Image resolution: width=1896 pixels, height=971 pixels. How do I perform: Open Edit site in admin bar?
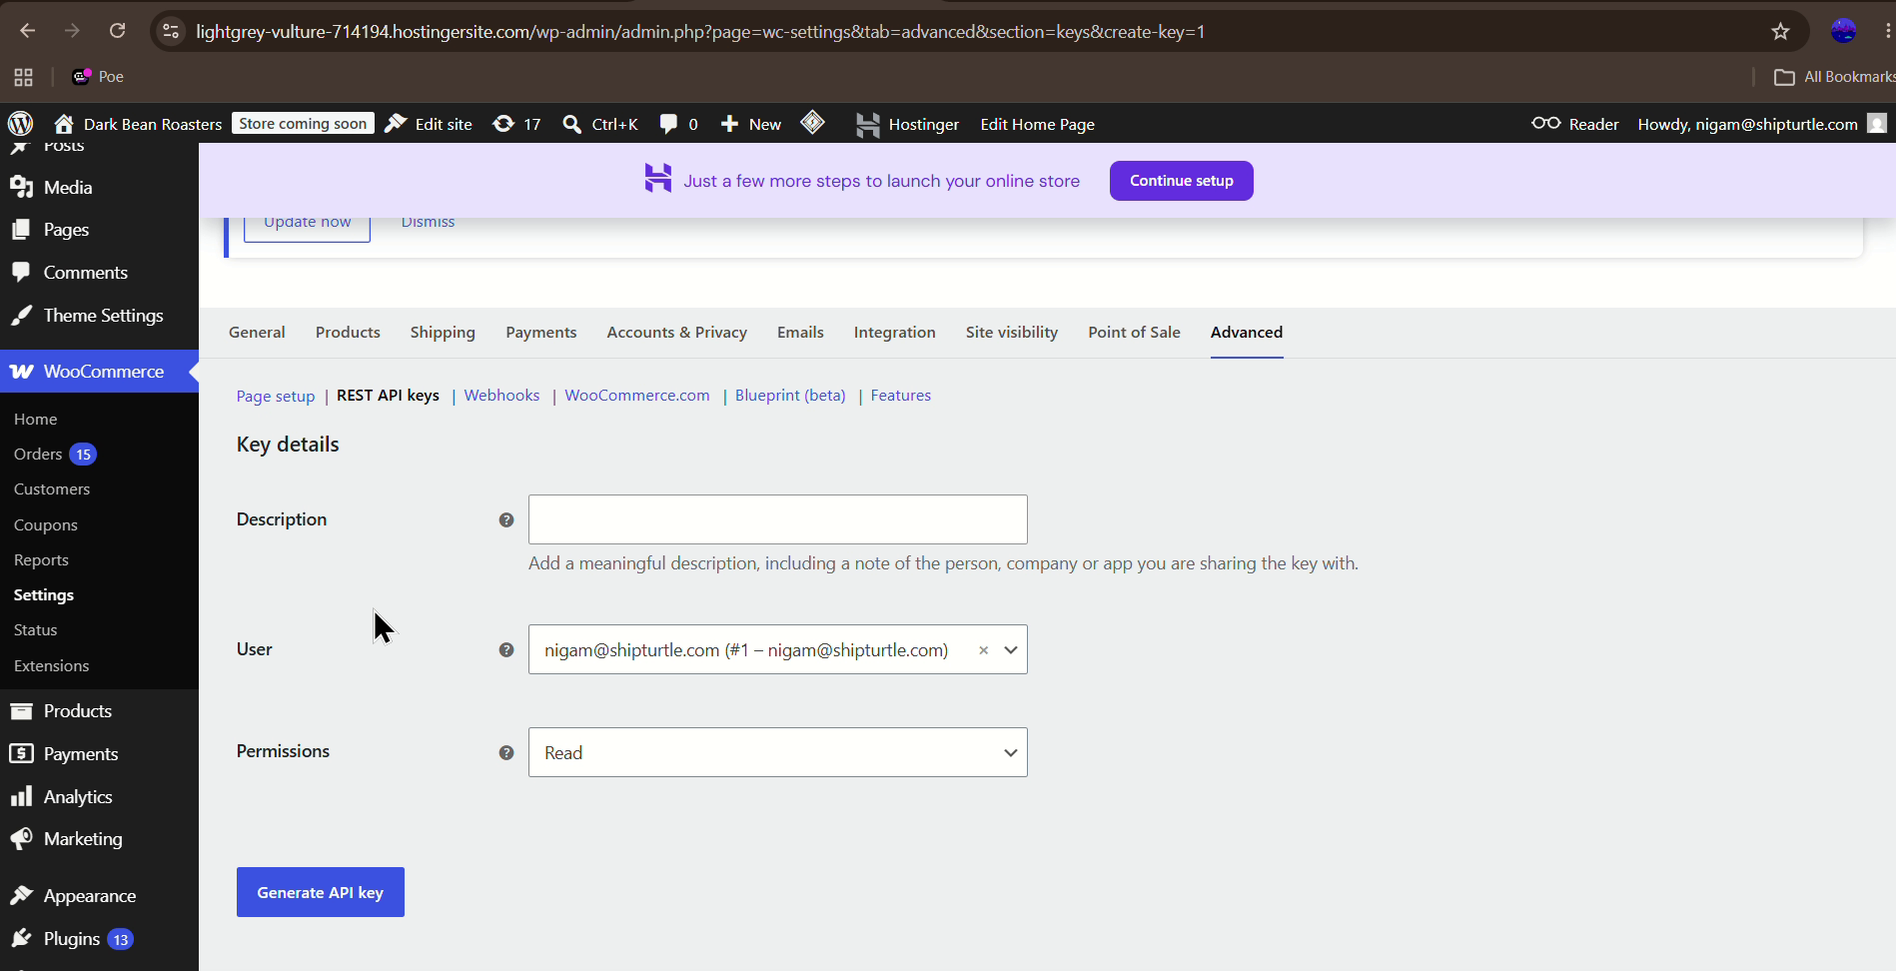(x=428, y=124)
